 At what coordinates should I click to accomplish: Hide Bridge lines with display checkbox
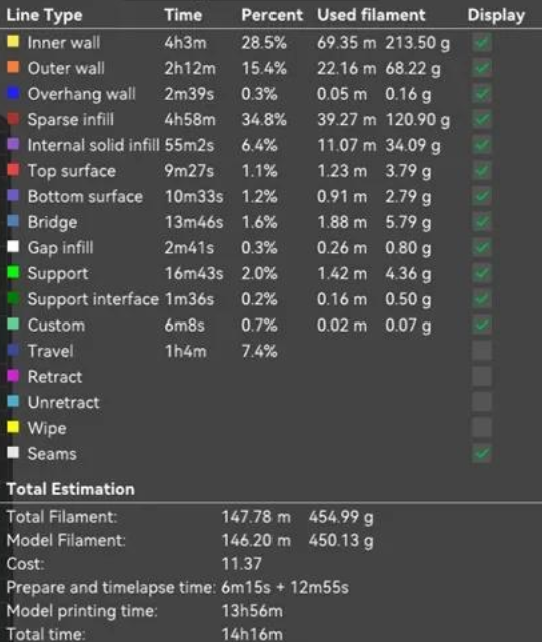click(x=481, y=222)
